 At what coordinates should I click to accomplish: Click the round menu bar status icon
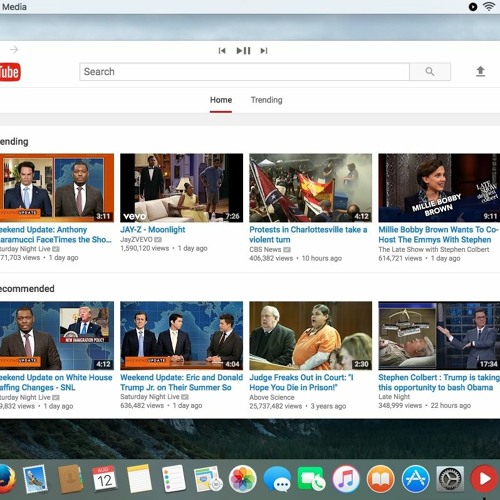[473, 7]
